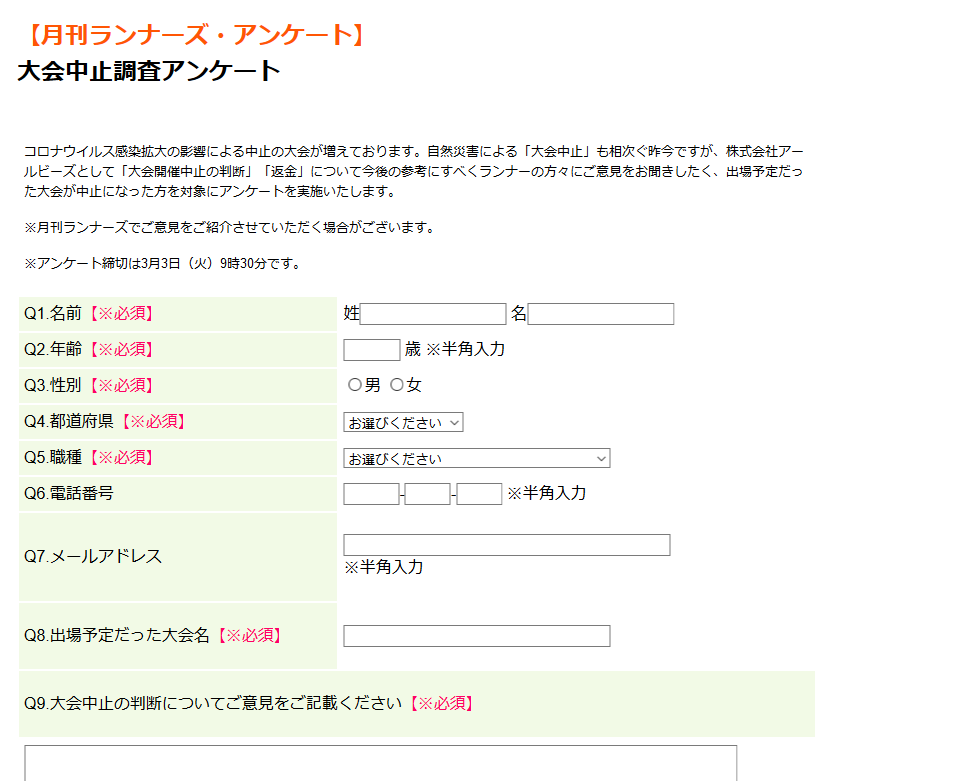Open the Q4 都道府県 dropdown

pos(404,422)
